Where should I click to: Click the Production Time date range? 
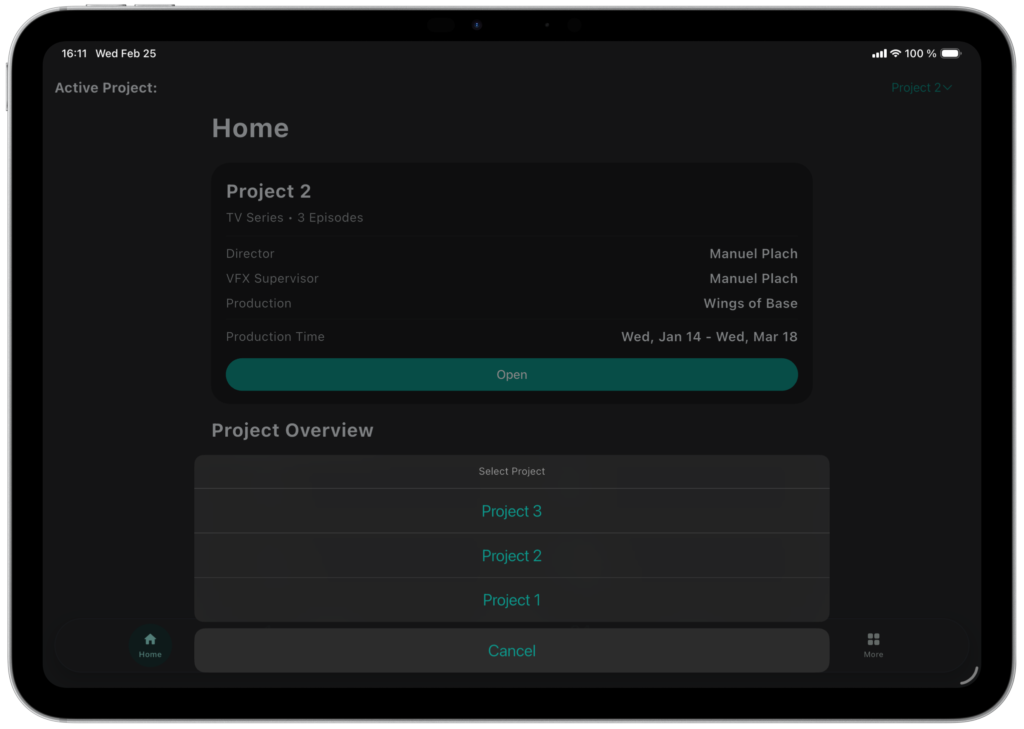(x=709, y=337)
